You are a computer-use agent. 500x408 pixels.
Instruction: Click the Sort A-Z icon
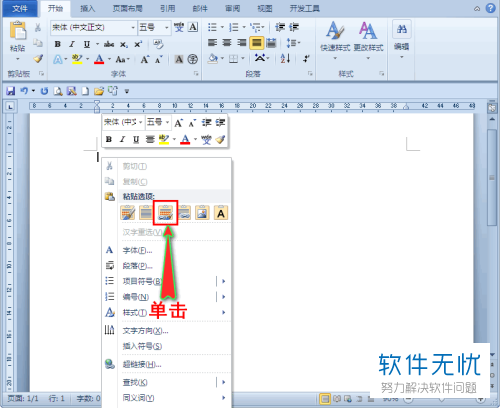click(x=285, y=59)
